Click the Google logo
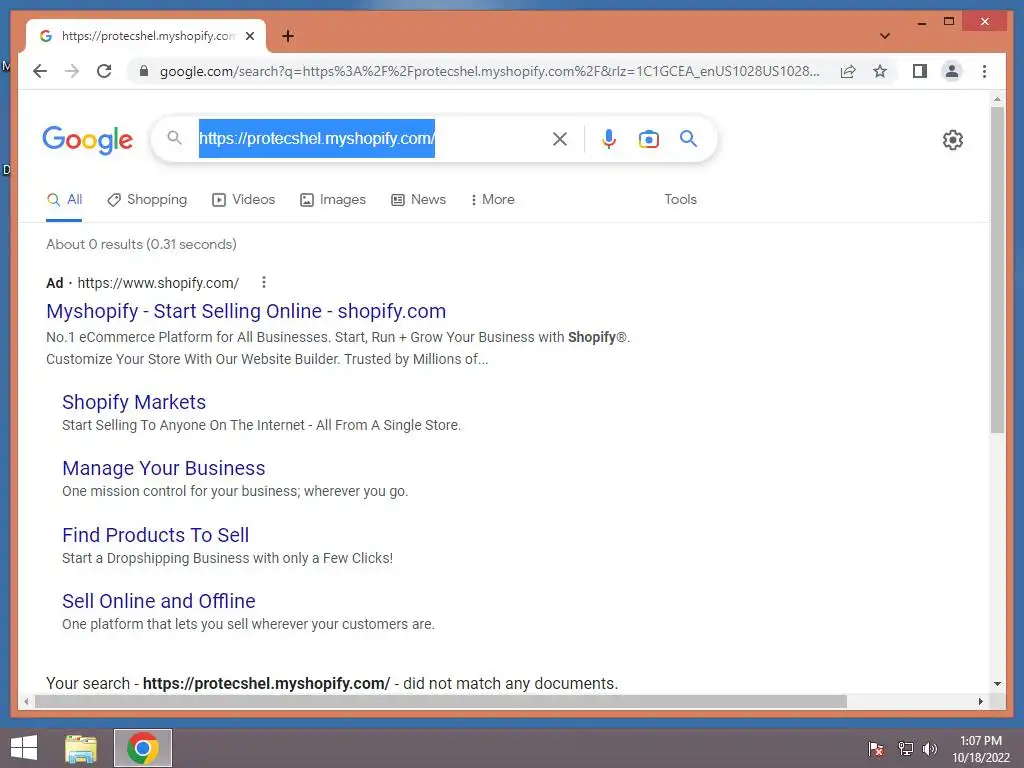Viewport: 1024px width, 768px height. point(88,139)
